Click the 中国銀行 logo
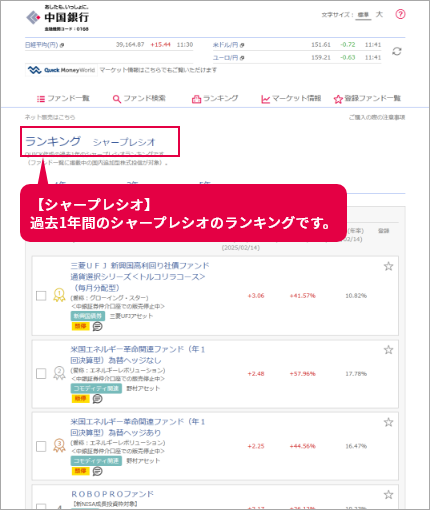This screenshot has width=430, height=510. click(57, 18)
